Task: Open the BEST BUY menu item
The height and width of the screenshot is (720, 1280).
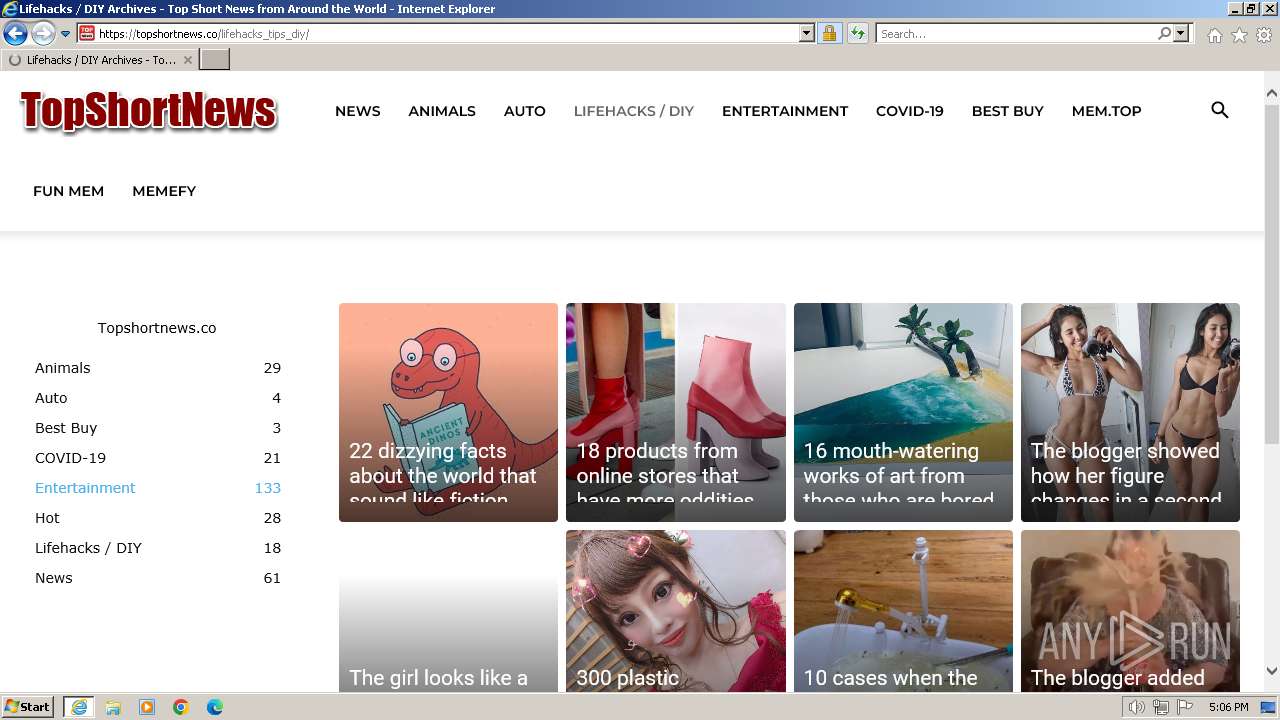Action: 1008,111
